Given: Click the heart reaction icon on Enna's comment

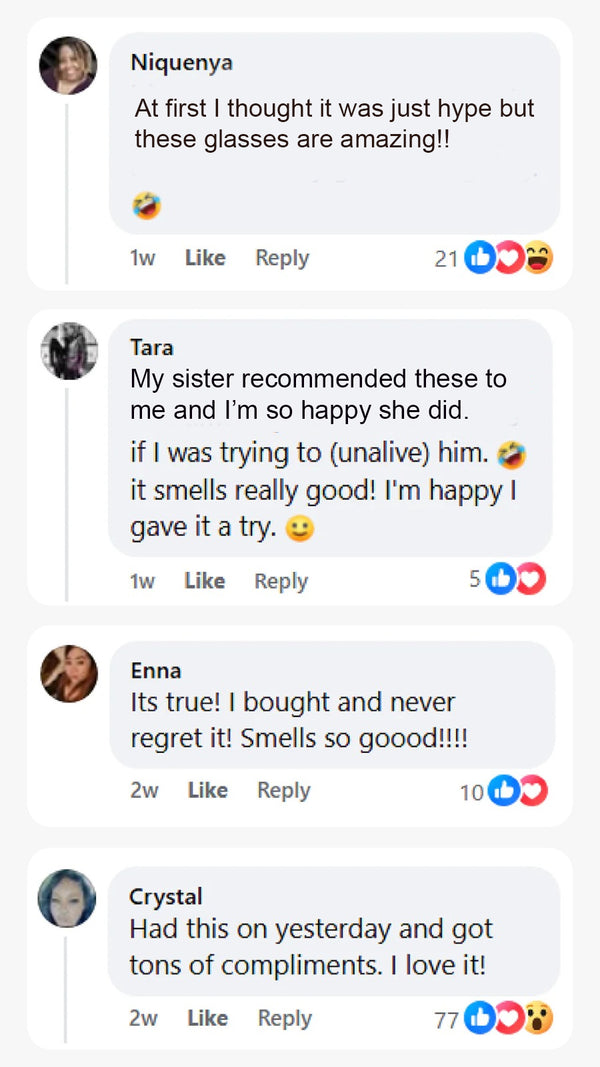Looking at the screenshot, I should pyautogui.click(x=532, y=791).
